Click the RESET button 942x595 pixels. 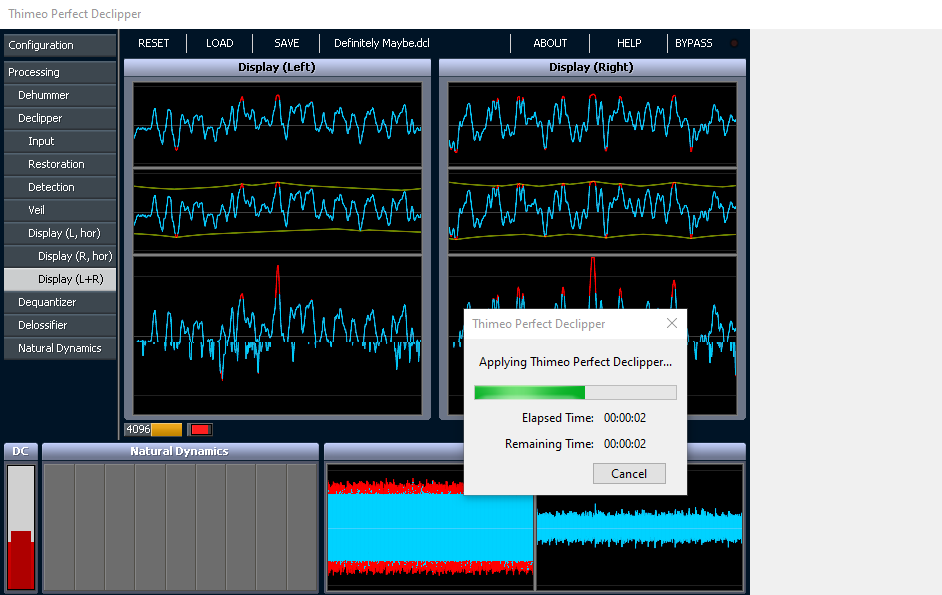[153, 43]
